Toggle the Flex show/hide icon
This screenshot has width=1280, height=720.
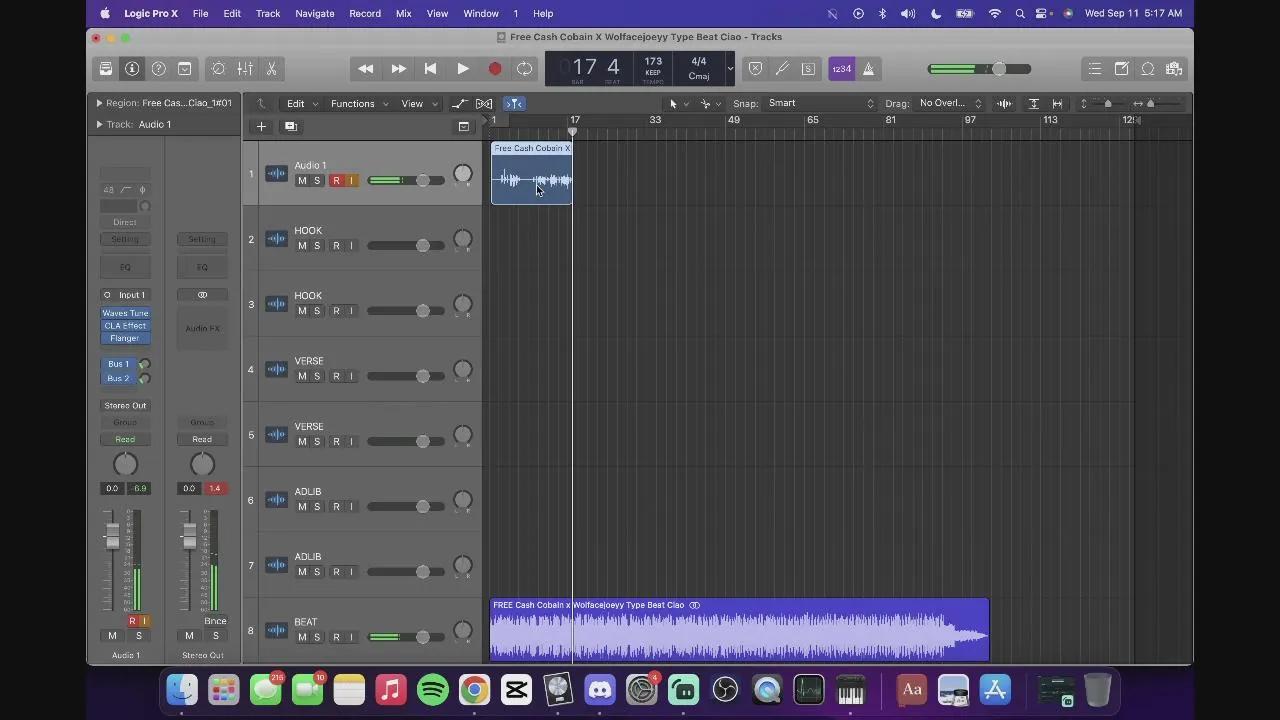click(x=484, y=103)
